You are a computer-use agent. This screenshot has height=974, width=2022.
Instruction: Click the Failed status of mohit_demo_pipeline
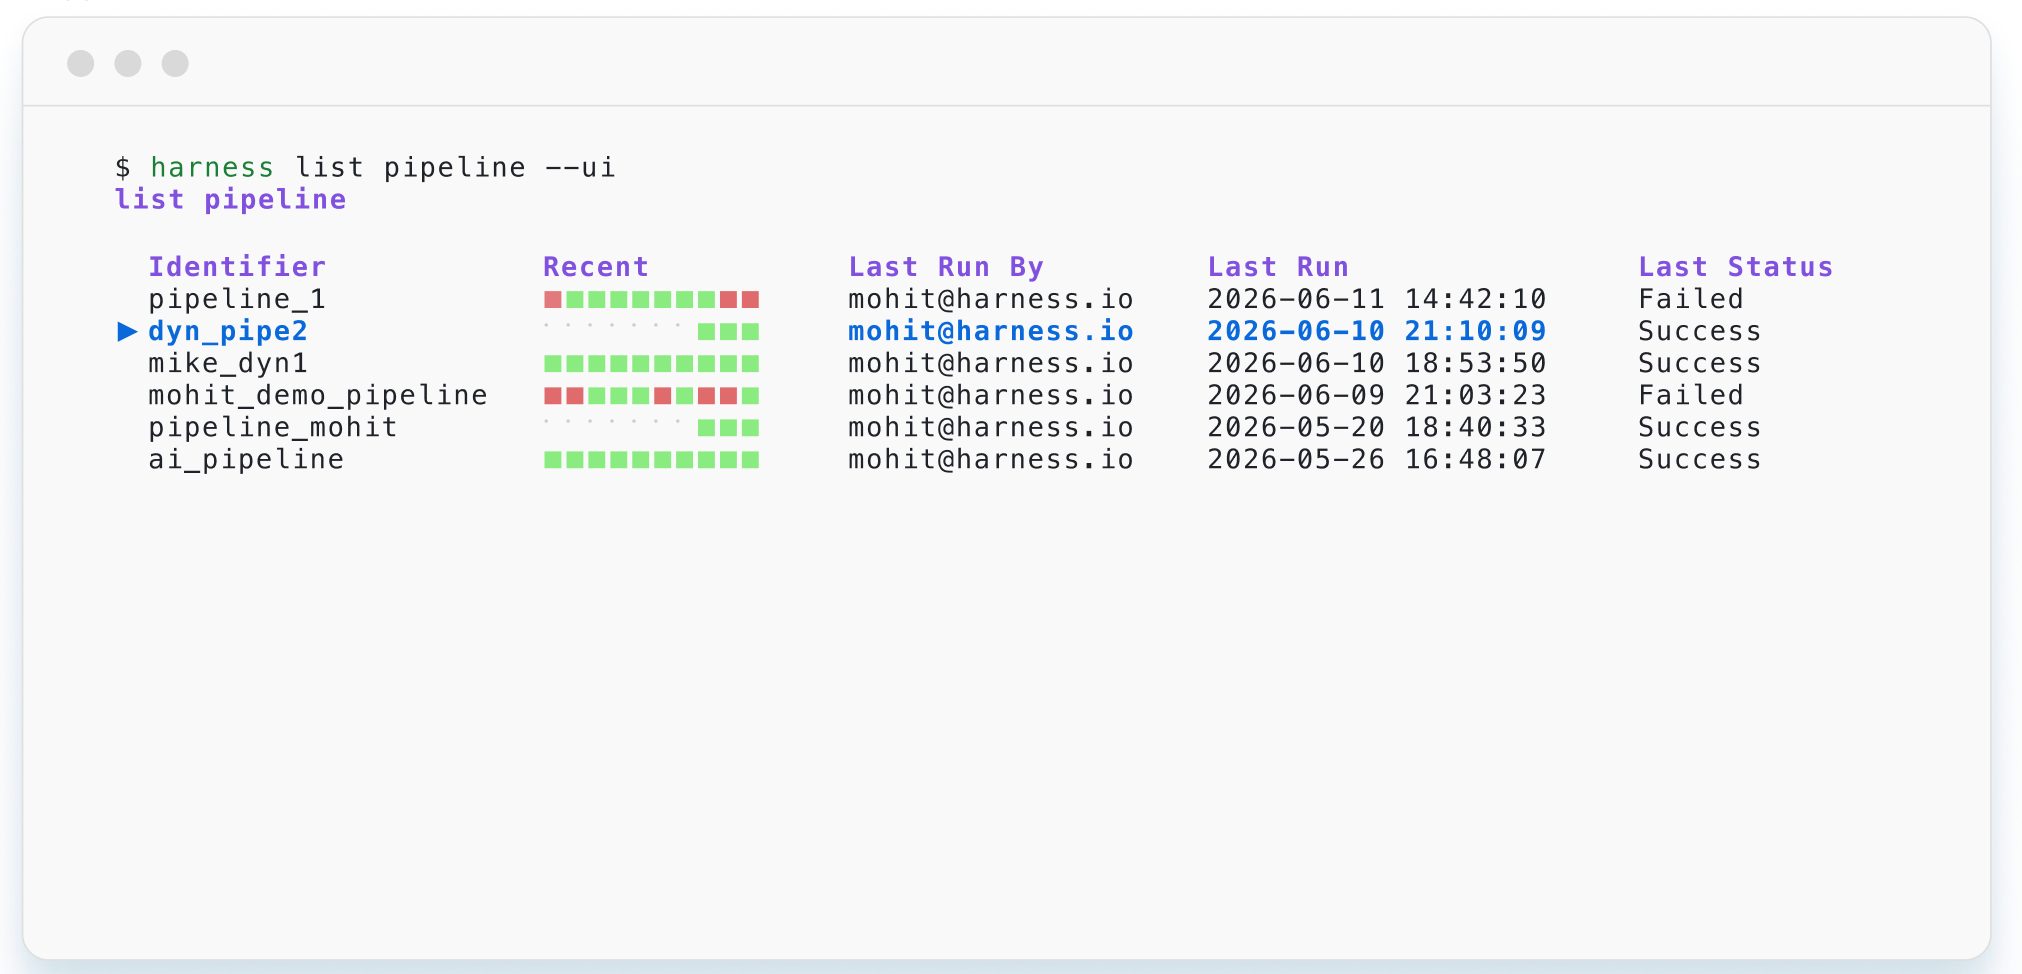click(1691, 395)
